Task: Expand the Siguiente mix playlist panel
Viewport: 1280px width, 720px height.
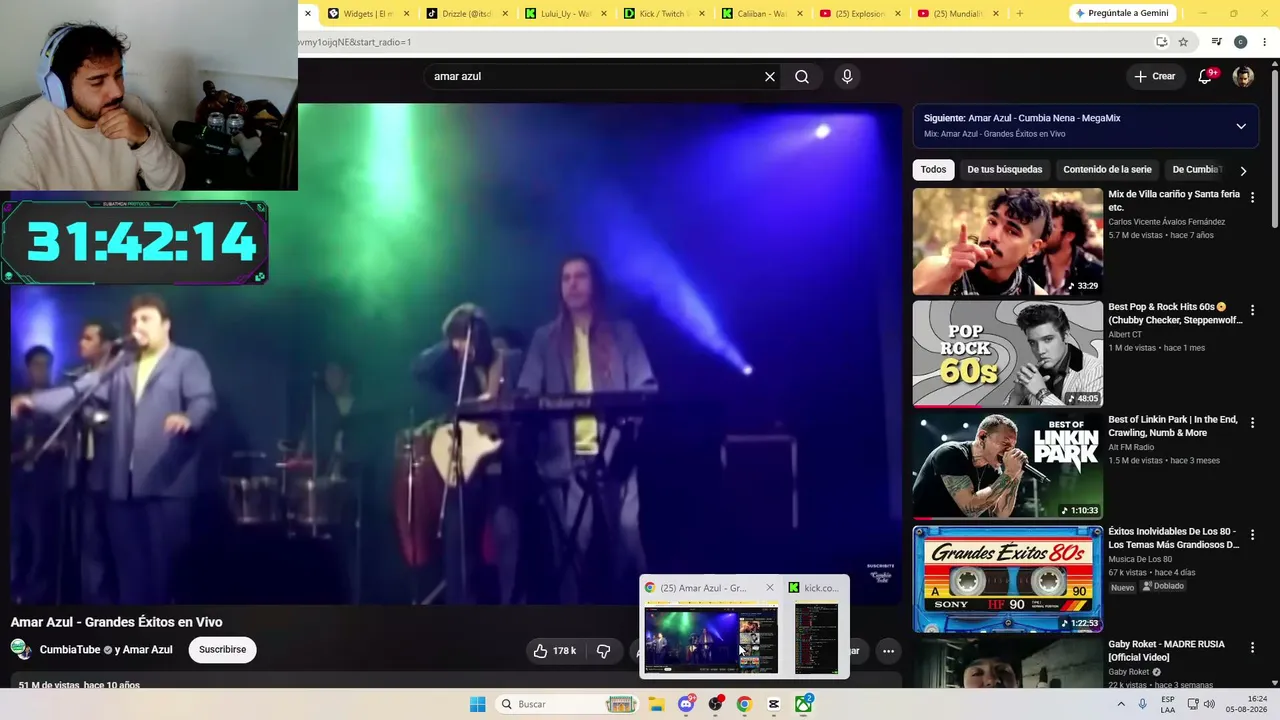Action: 1241,126
